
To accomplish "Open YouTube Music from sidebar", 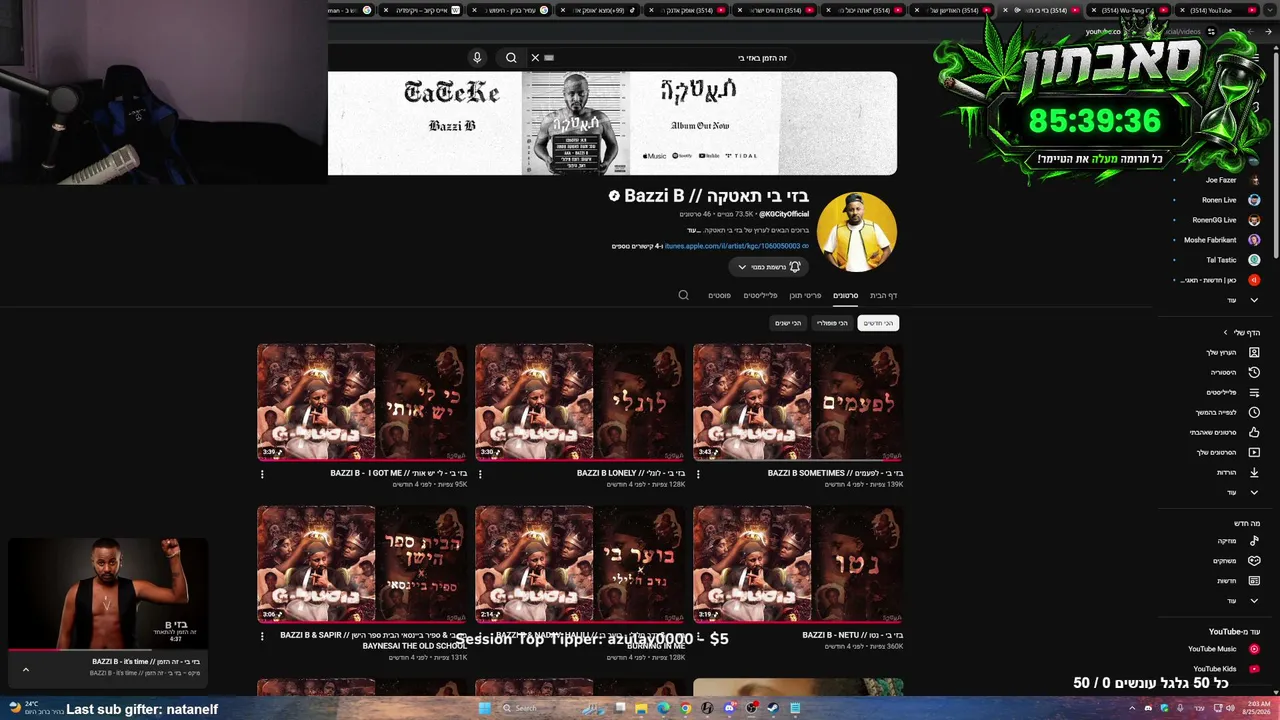I will tap(1223, 649).
